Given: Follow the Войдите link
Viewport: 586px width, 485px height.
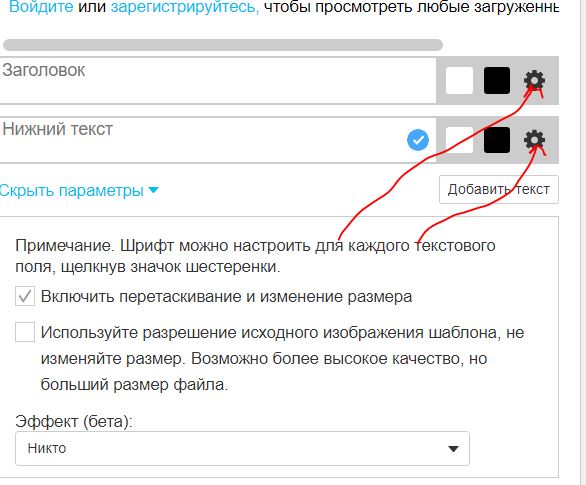Looking at the screenshot, I should [41, 7].
